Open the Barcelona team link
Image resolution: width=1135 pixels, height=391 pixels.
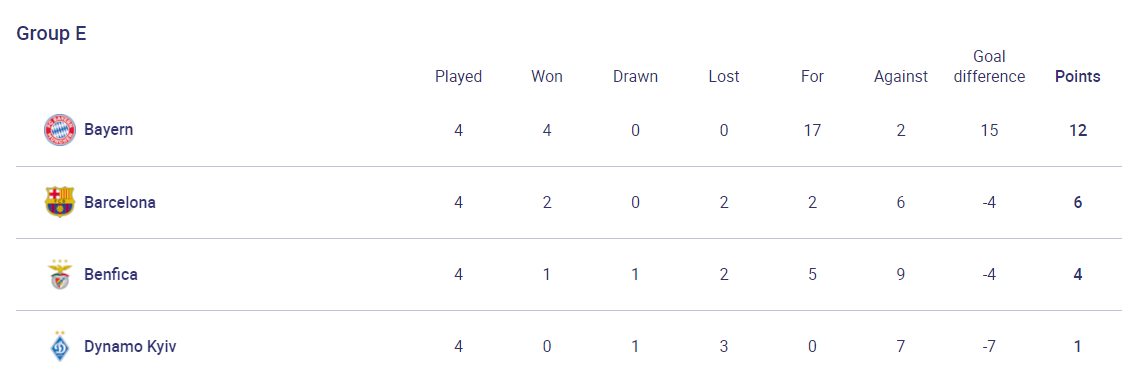pos(119,202)
